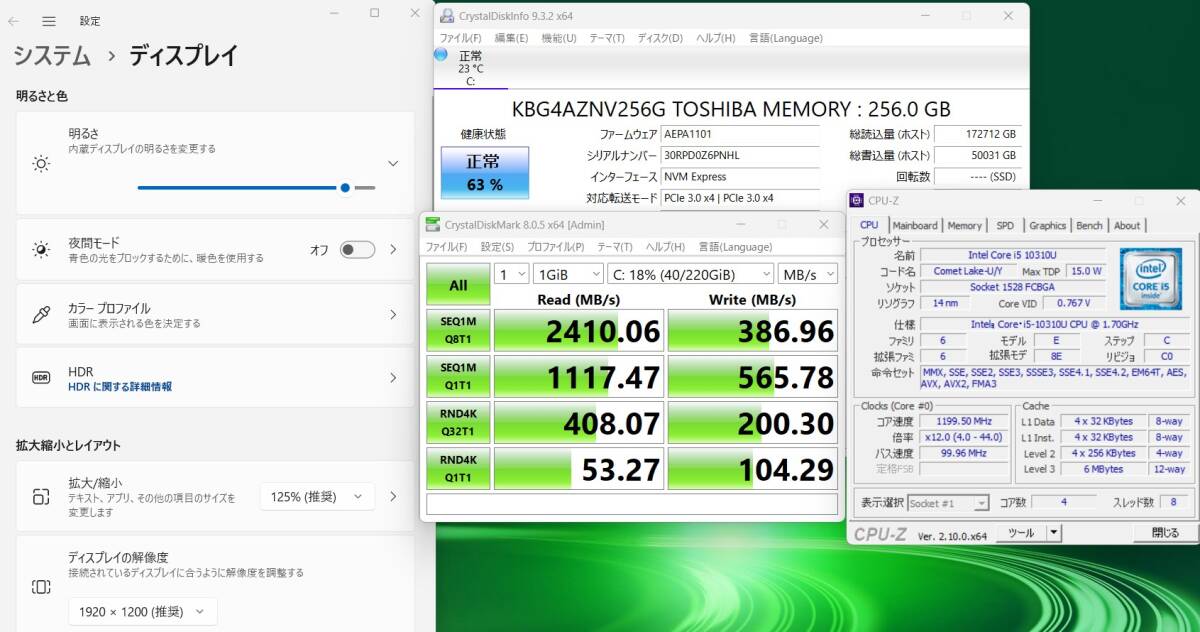
Task: Run the SEQ1M Q1T1 test
Action: 458,376
